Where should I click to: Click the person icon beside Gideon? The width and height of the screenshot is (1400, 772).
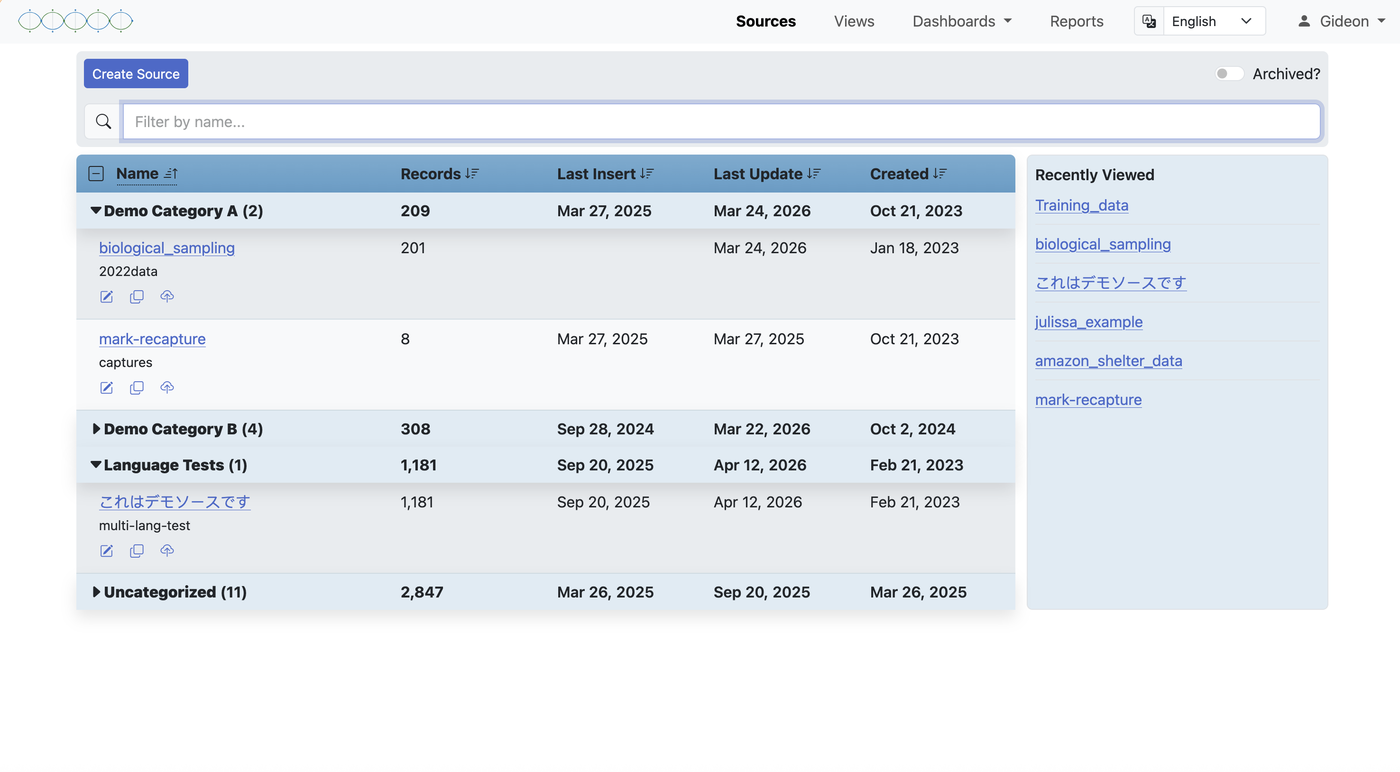click(1303, 20)
